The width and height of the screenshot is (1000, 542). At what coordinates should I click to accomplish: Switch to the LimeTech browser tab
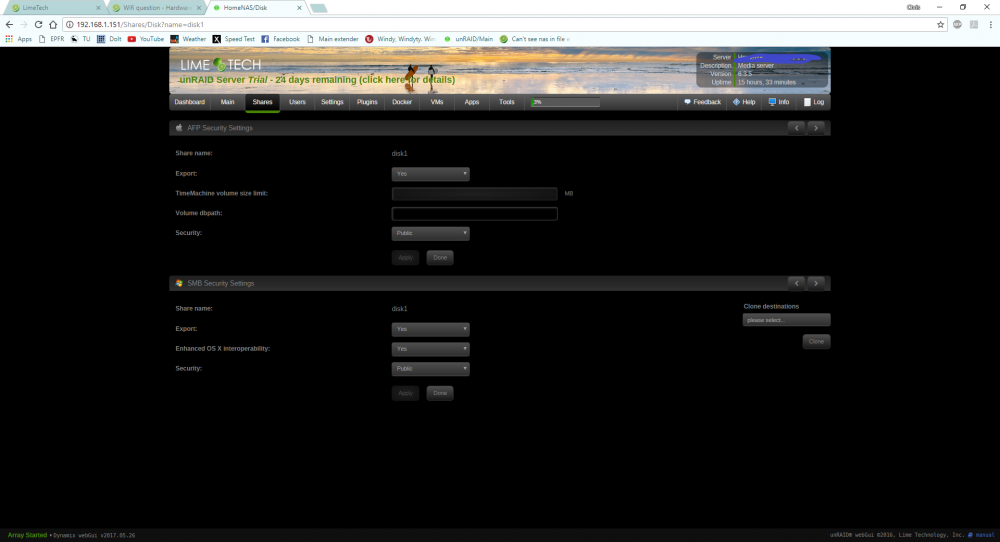pos(54,8)
